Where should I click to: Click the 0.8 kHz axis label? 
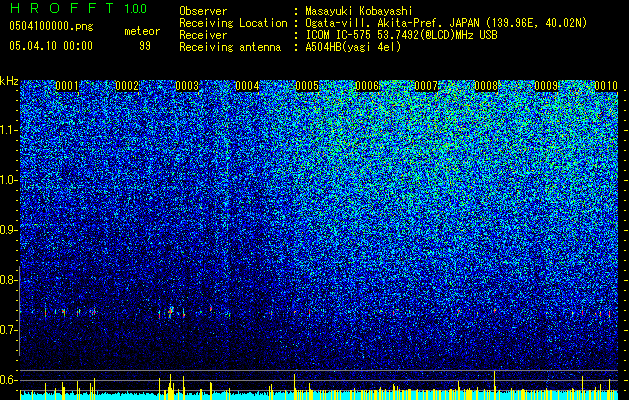pos(7,280)
